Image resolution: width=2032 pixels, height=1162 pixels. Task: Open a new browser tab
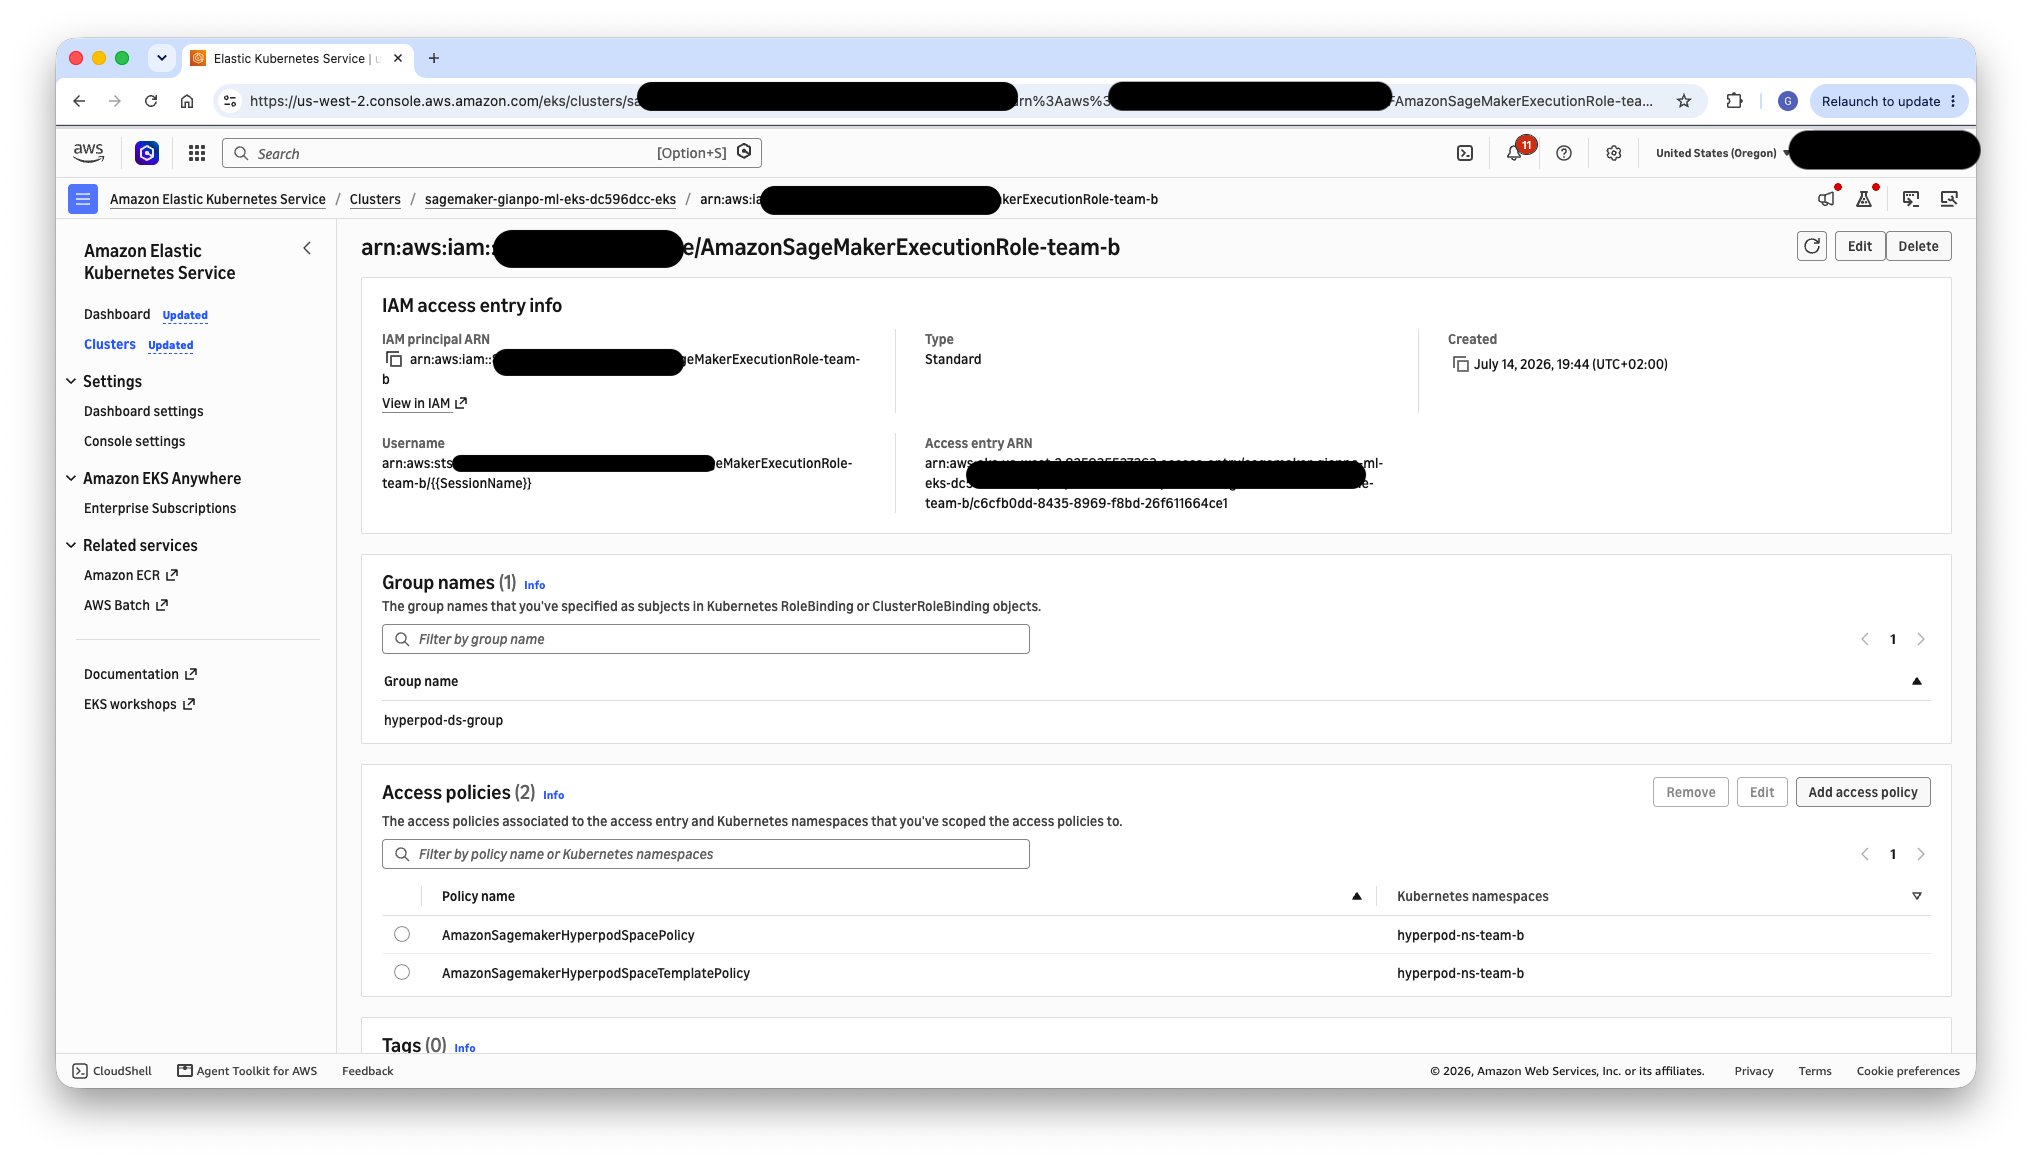tap(434, 58)
